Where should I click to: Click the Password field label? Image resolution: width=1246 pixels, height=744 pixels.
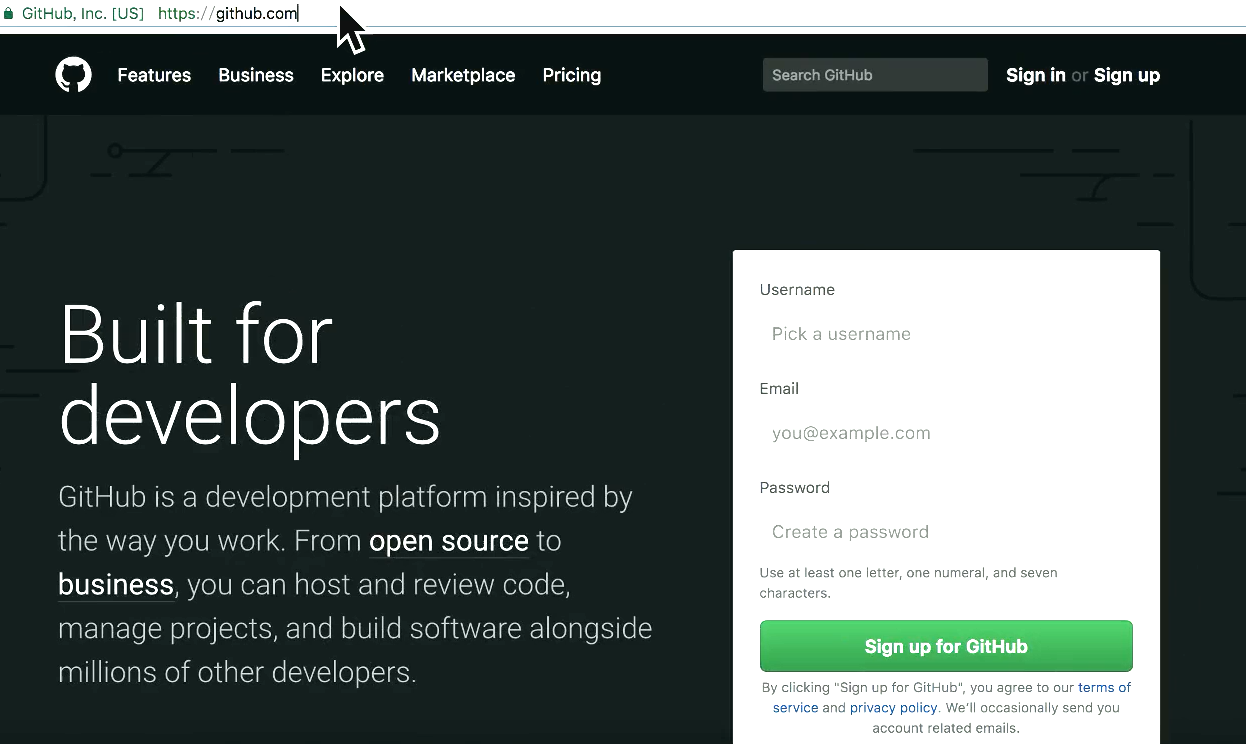coord(795,488)
